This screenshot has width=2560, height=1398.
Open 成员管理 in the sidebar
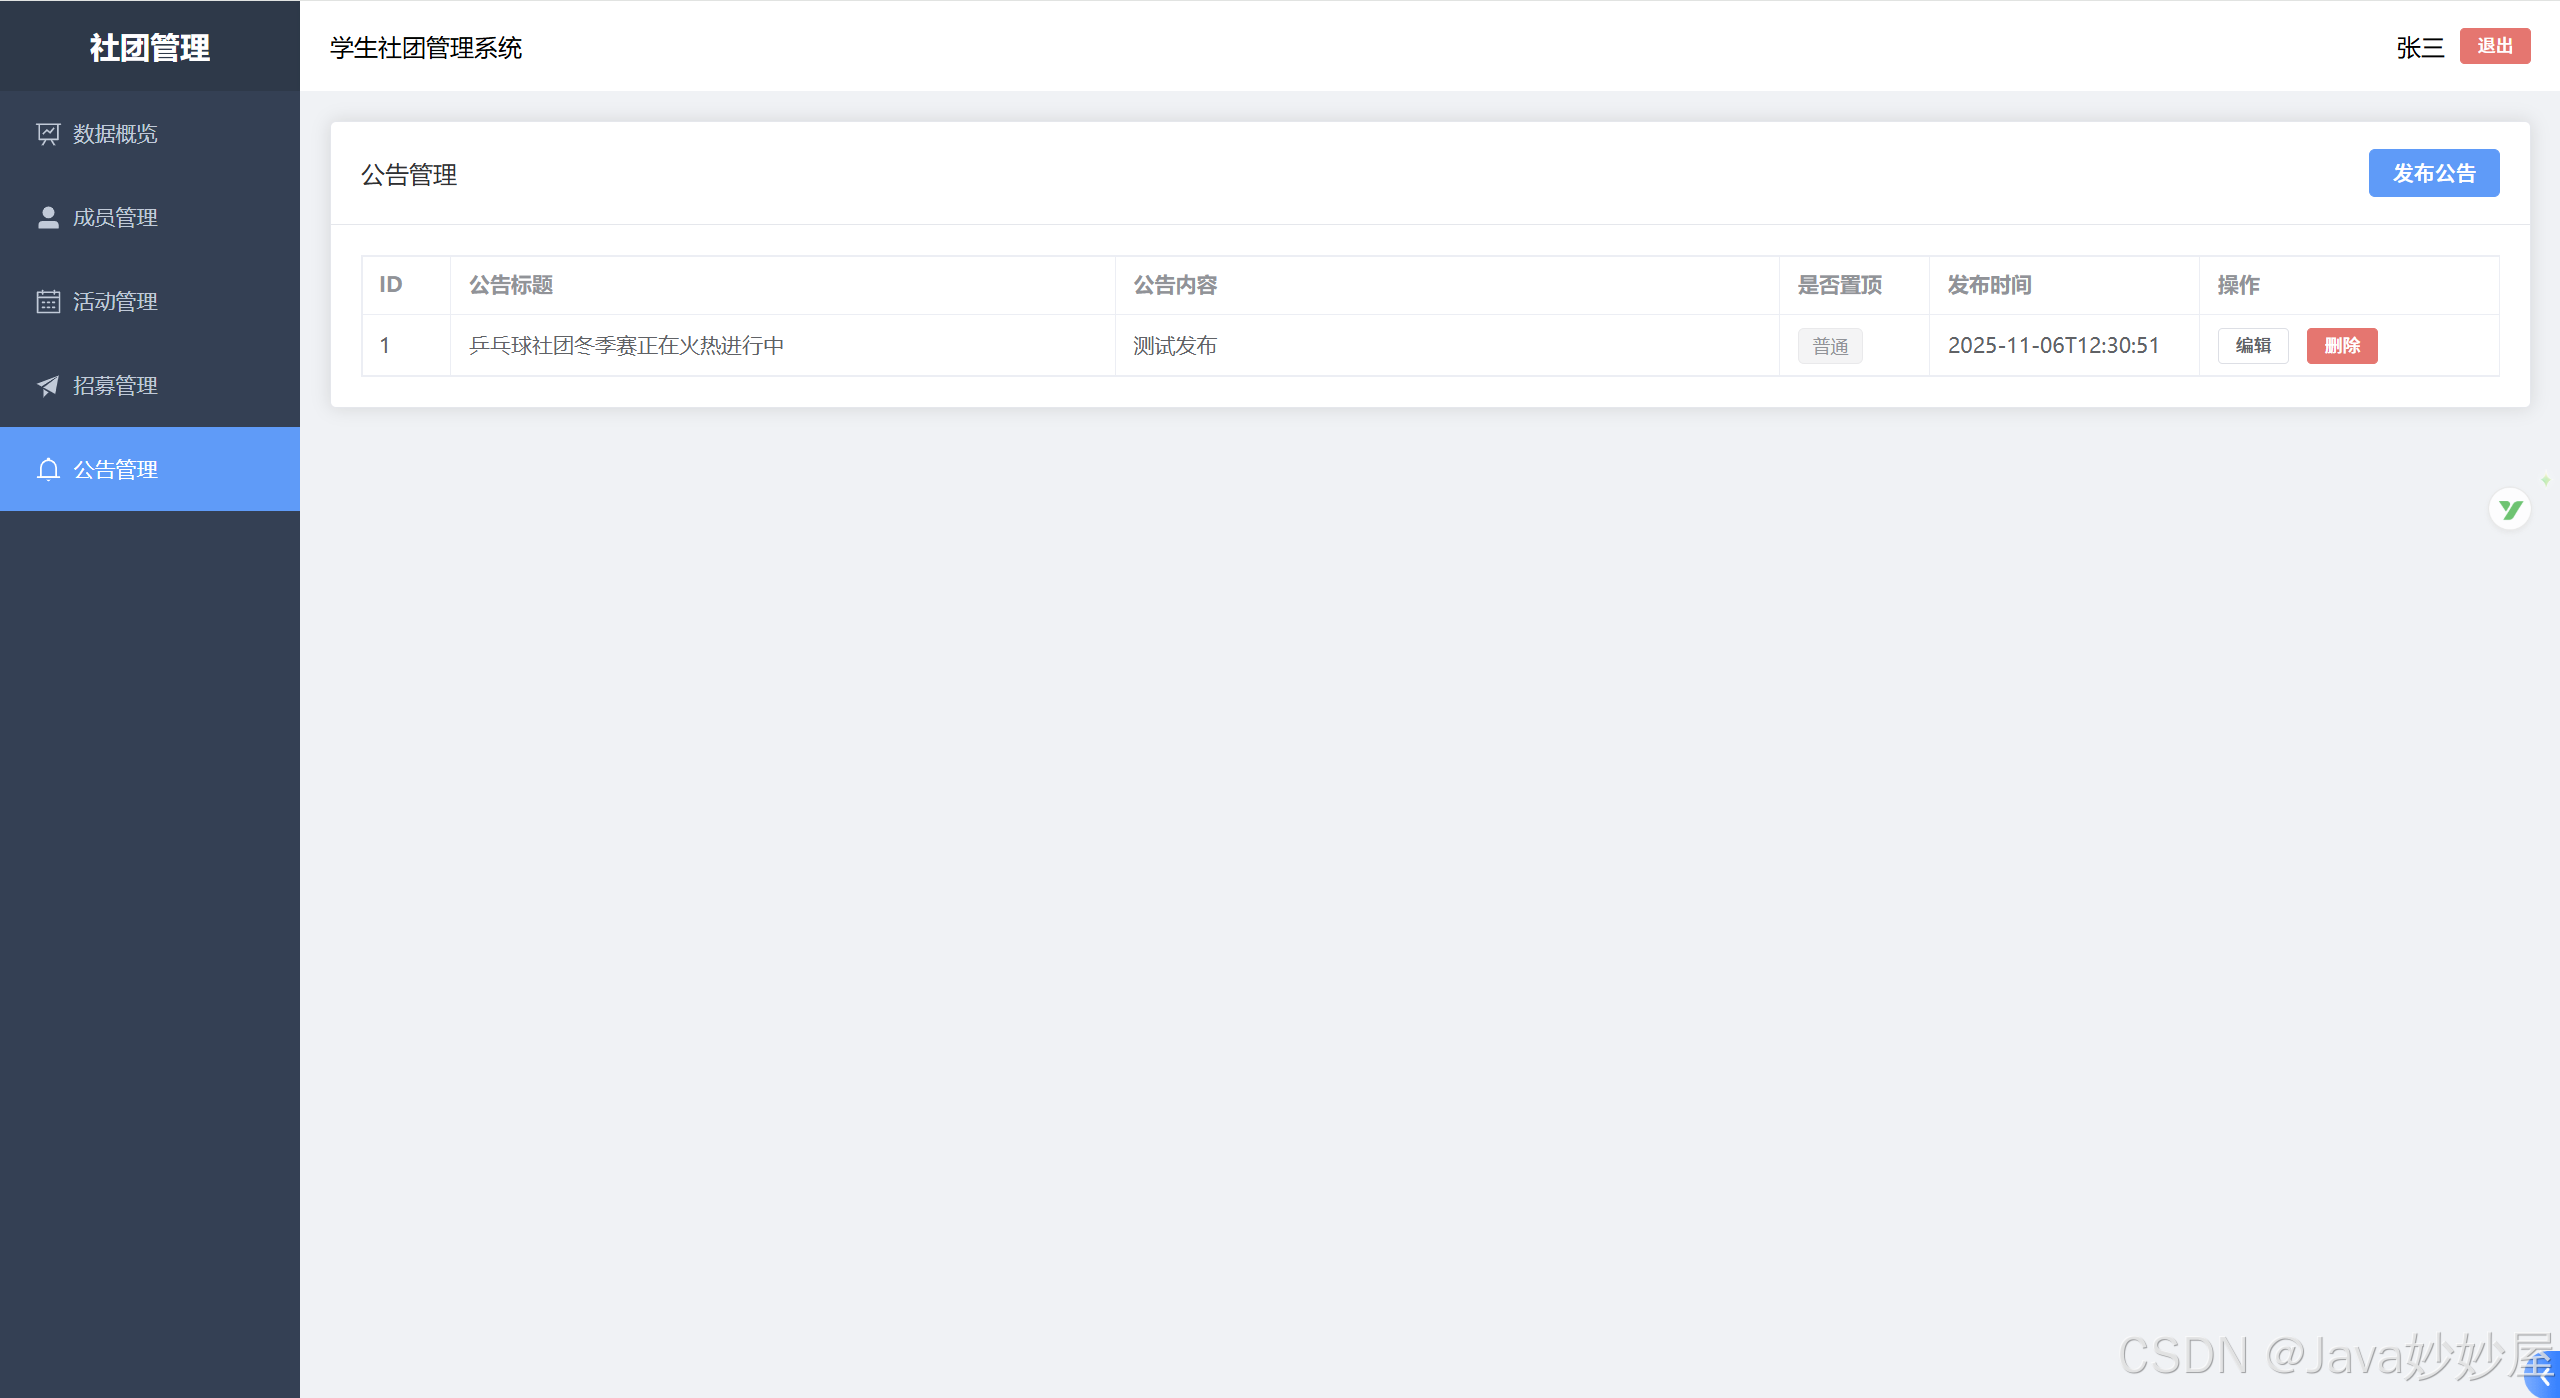(150, 218)
